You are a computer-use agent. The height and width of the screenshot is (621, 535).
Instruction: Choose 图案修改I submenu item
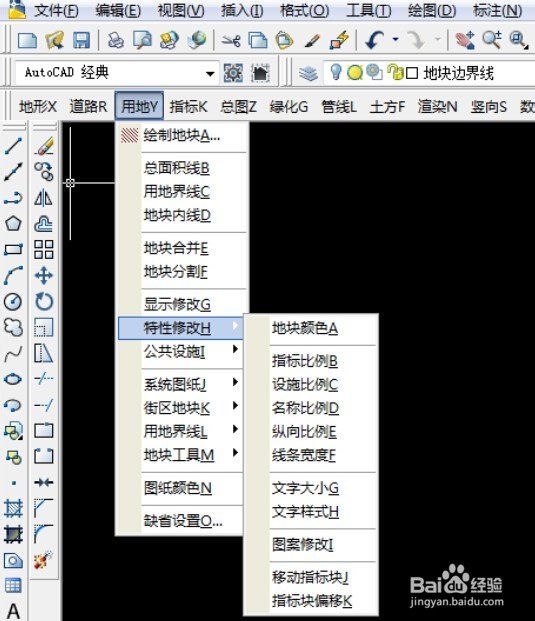pyautogui.click(x=311, y=545)
